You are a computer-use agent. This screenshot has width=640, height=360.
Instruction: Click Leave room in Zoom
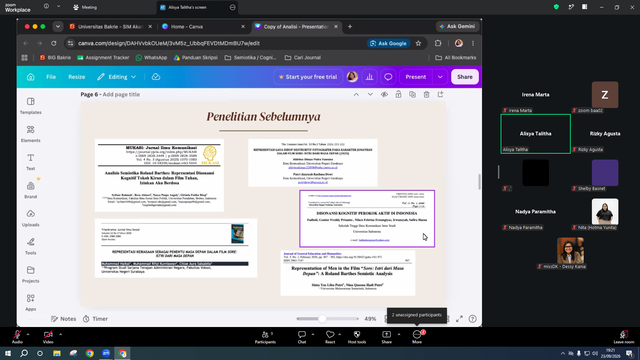tap(624, 337)
